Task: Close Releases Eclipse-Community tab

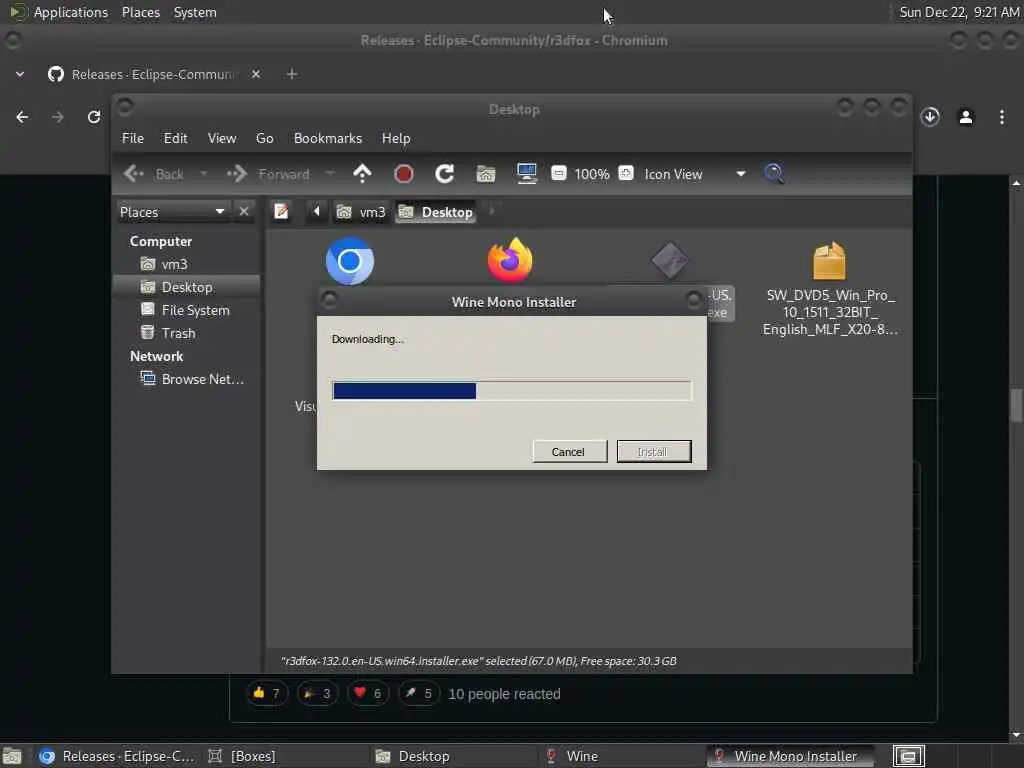Action: [256, 74]
